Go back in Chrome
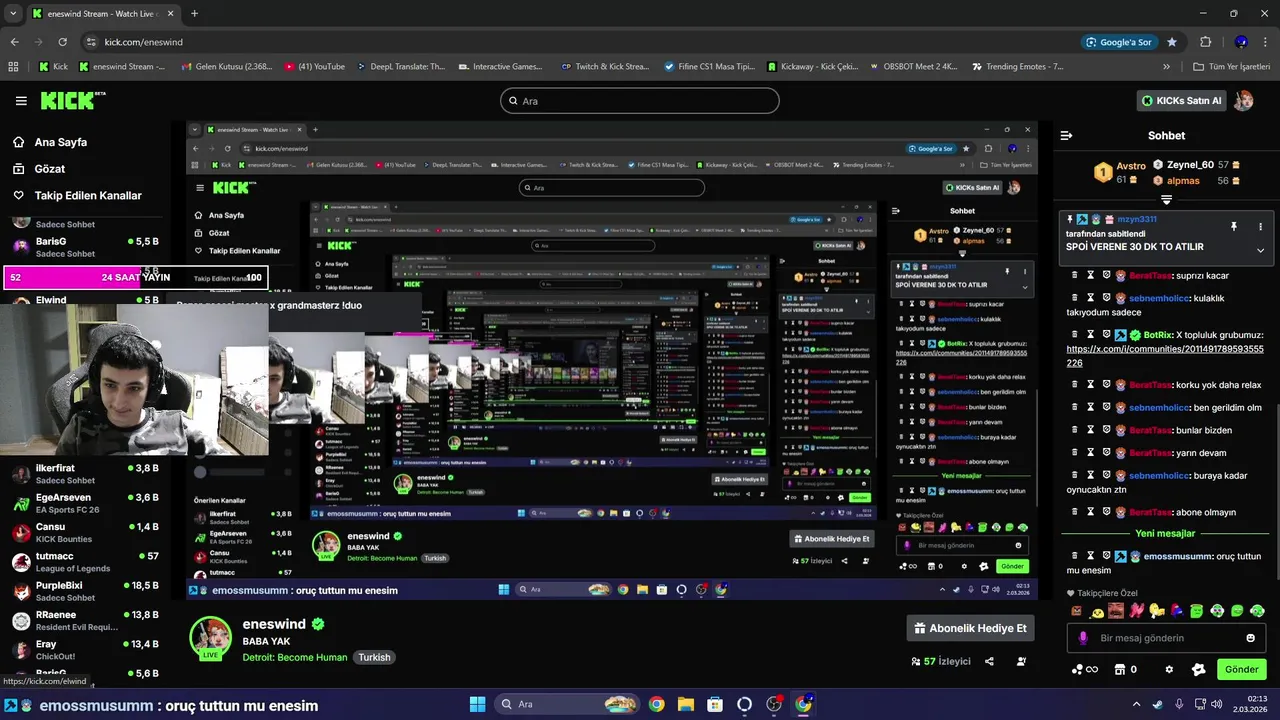The height and width of the screenshot is (720, 1280). point(14,42)
